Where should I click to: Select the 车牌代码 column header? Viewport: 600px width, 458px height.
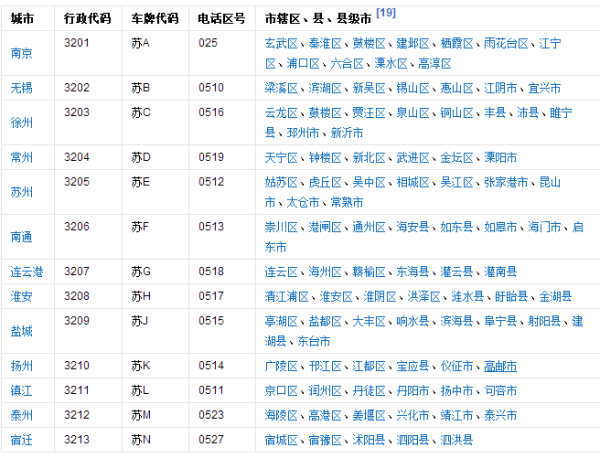click(x=155, y=18)
